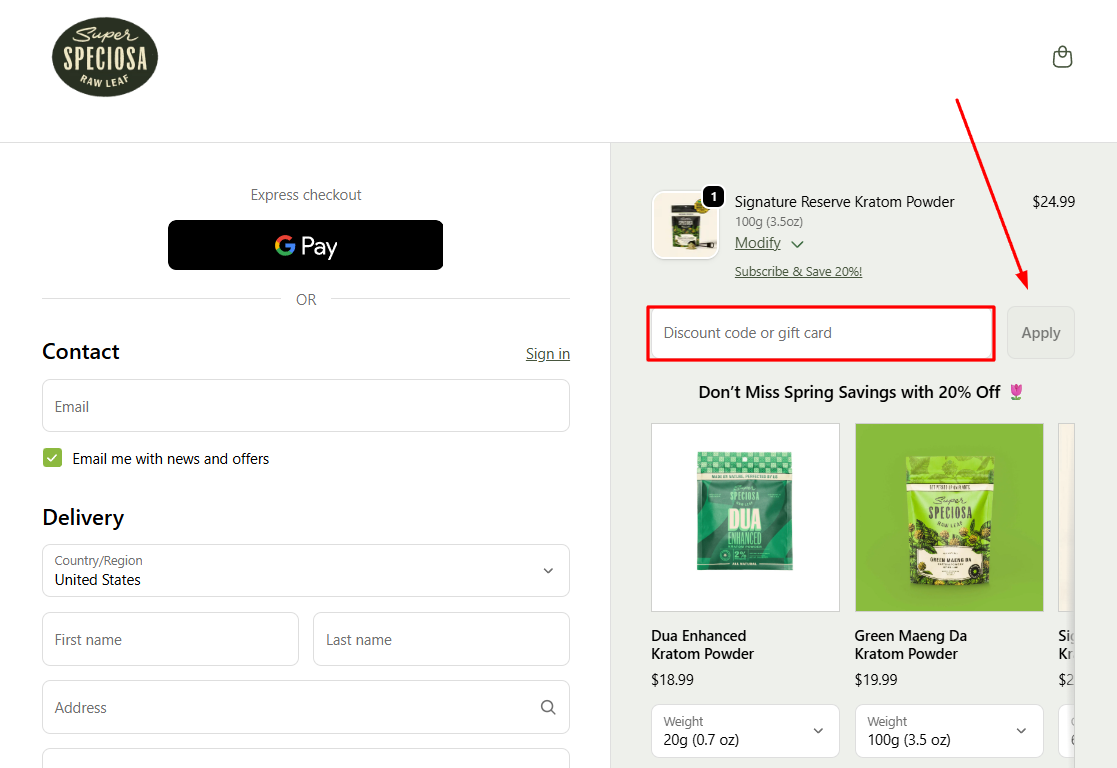Click the quantity badge showing 1
This screenshot has width=1117, height=768.
[714, 197]
